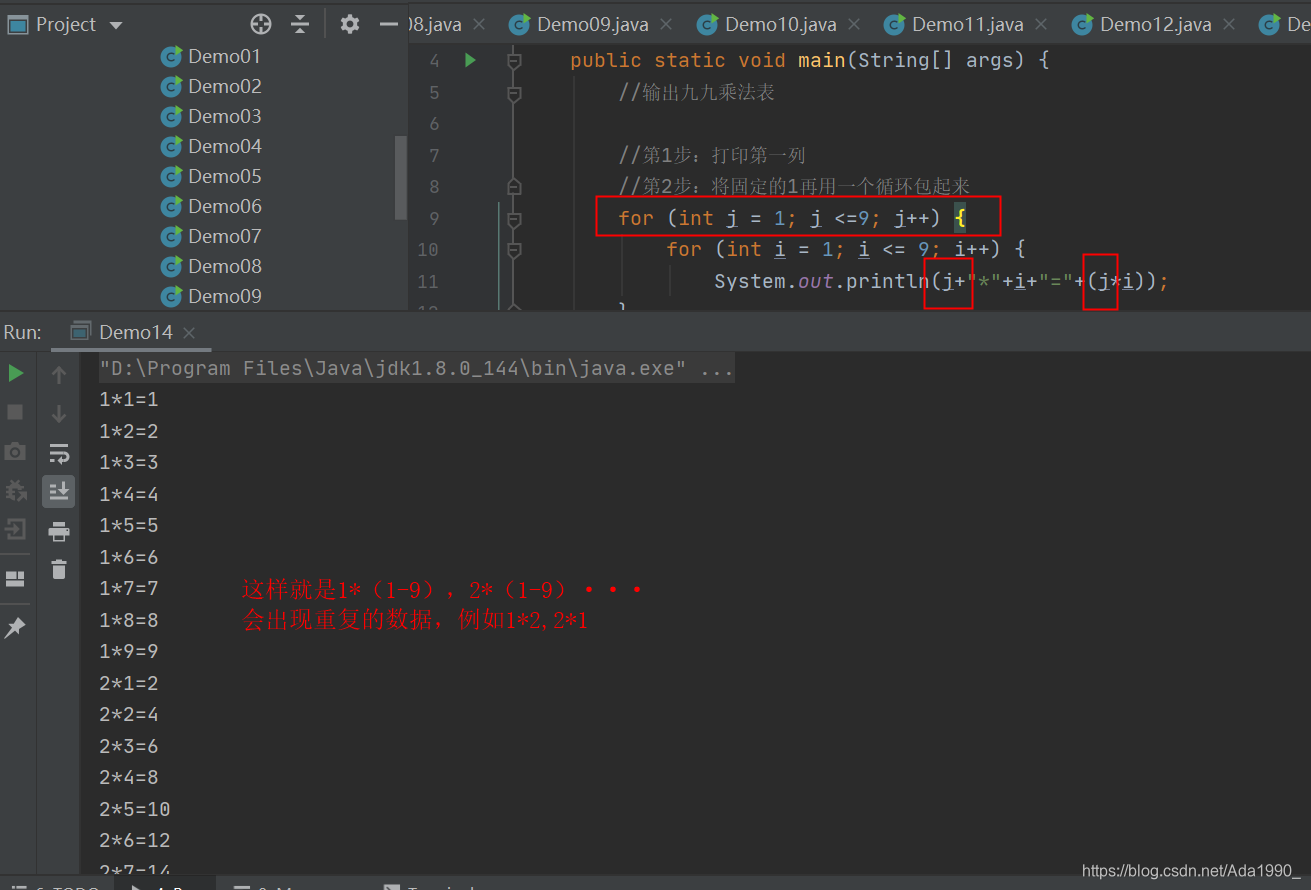Image resolution: width=1311 pixels, height=890 pixels.
Task: Switch to the Demo12.java editor tab
Action: point(1155,24)
